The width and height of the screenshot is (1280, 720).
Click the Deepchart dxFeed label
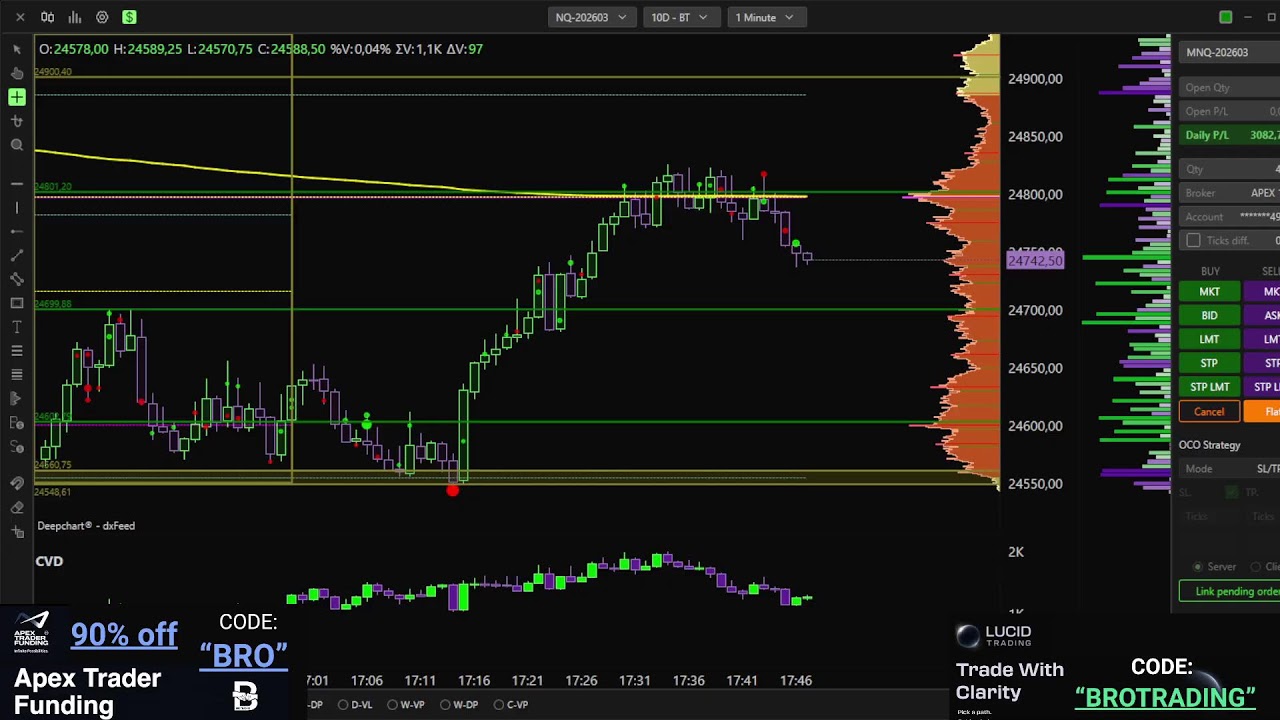tap(86, 526)
